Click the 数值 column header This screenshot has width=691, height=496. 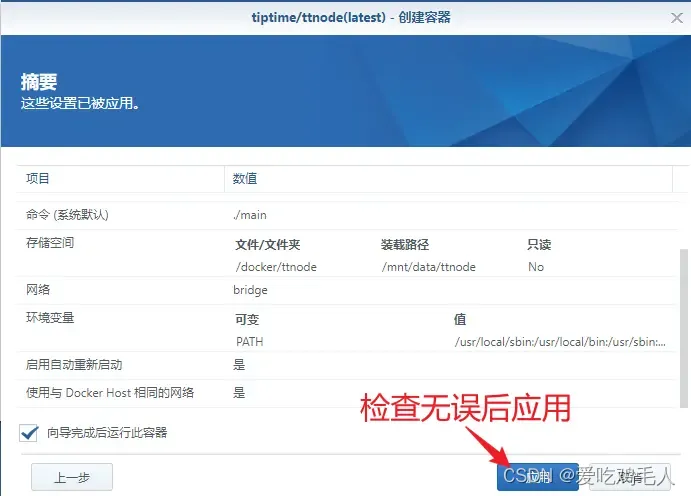[449, 179]
